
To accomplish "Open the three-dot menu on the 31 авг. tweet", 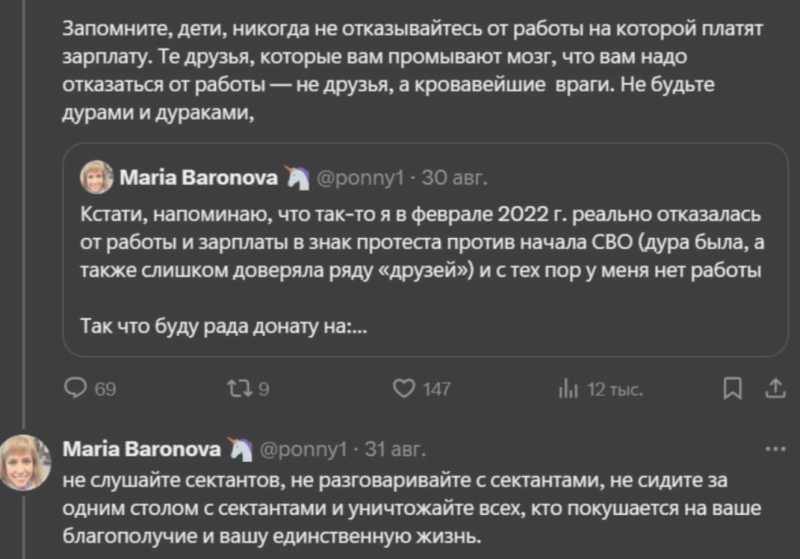I will coord(775,449).
